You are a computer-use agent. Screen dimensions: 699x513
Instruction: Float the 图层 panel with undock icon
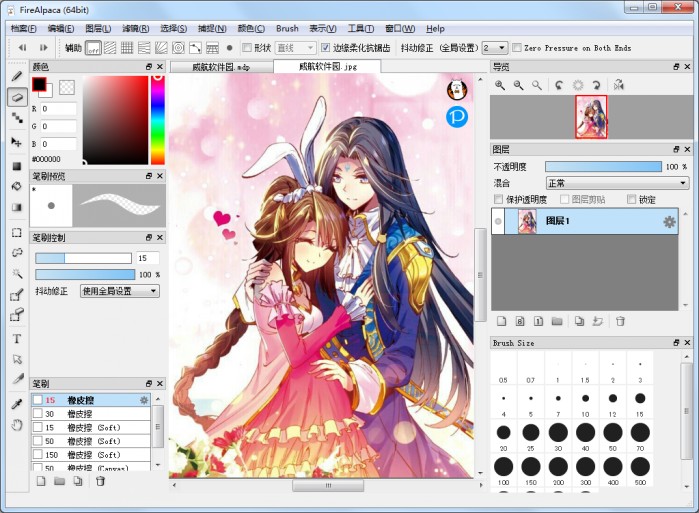click(x=676, y=149)
